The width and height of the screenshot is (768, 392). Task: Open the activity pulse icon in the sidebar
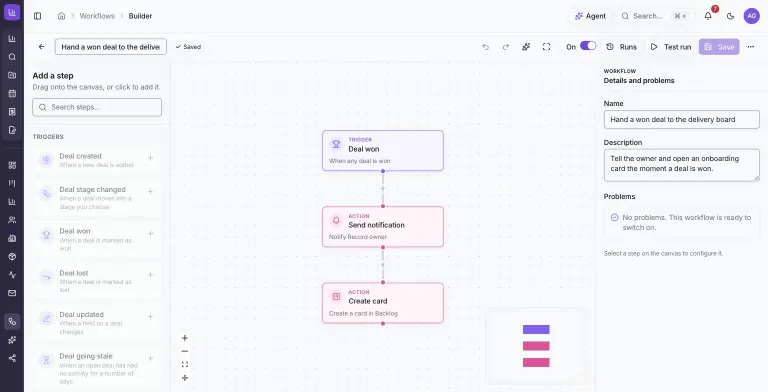coord(12,275)
